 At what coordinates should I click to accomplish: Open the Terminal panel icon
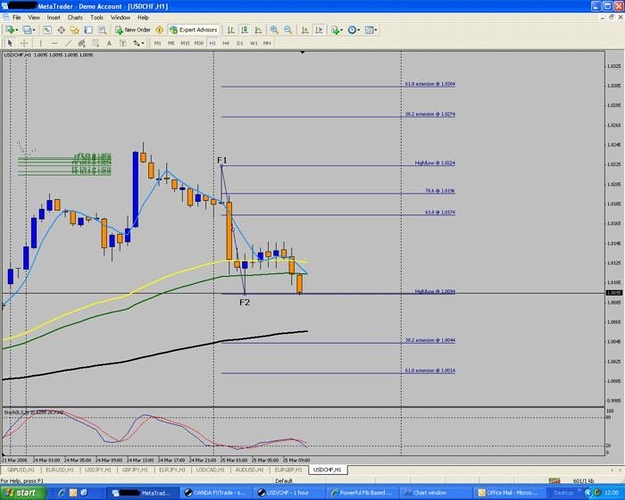tap(88, 30)
